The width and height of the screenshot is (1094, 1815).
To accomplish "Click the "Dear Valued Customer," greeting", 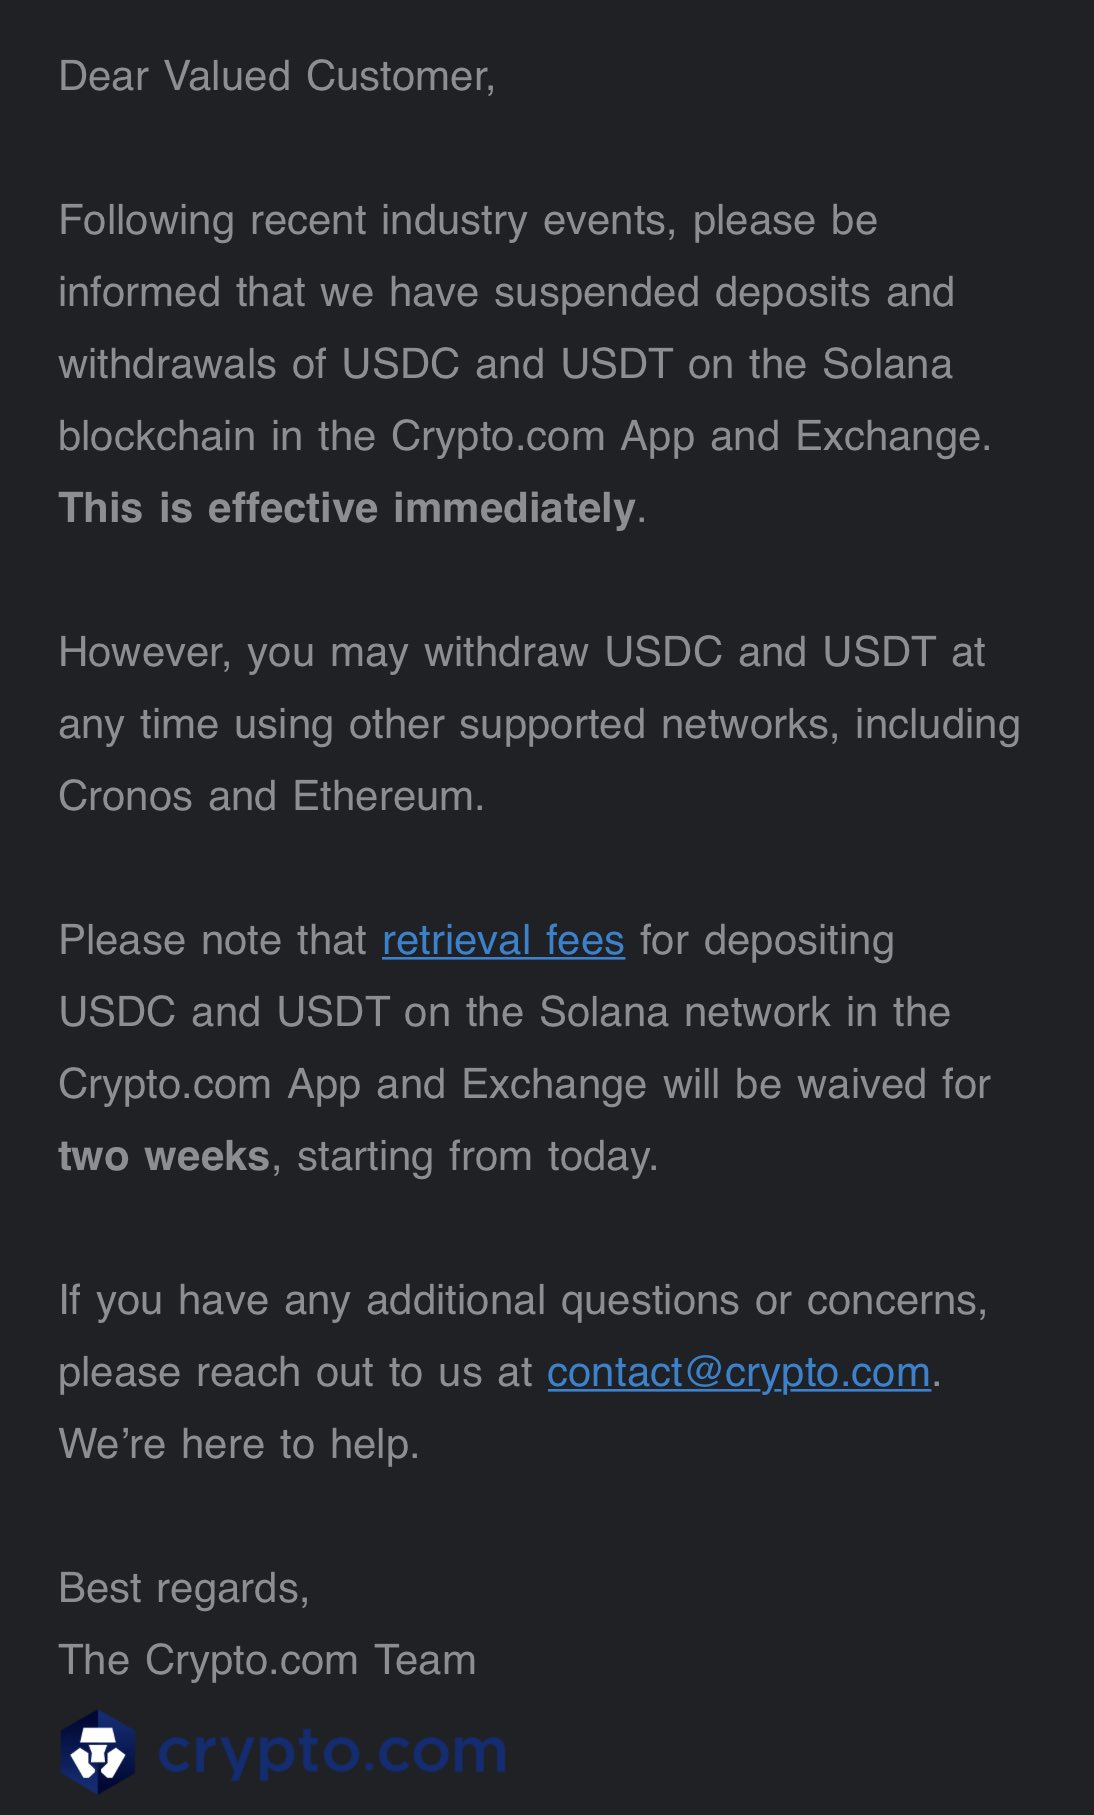I will 277,76.
